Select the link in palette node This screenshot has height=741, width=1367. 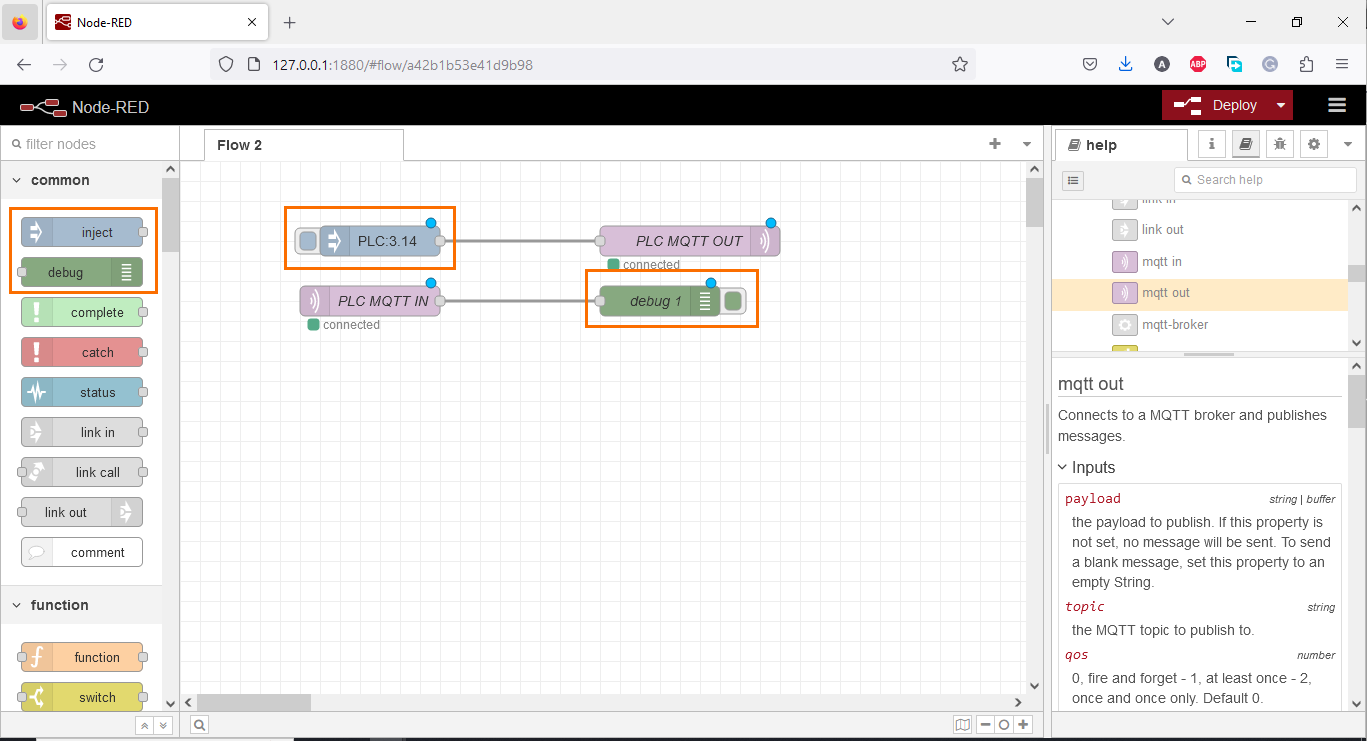(82, 432)
